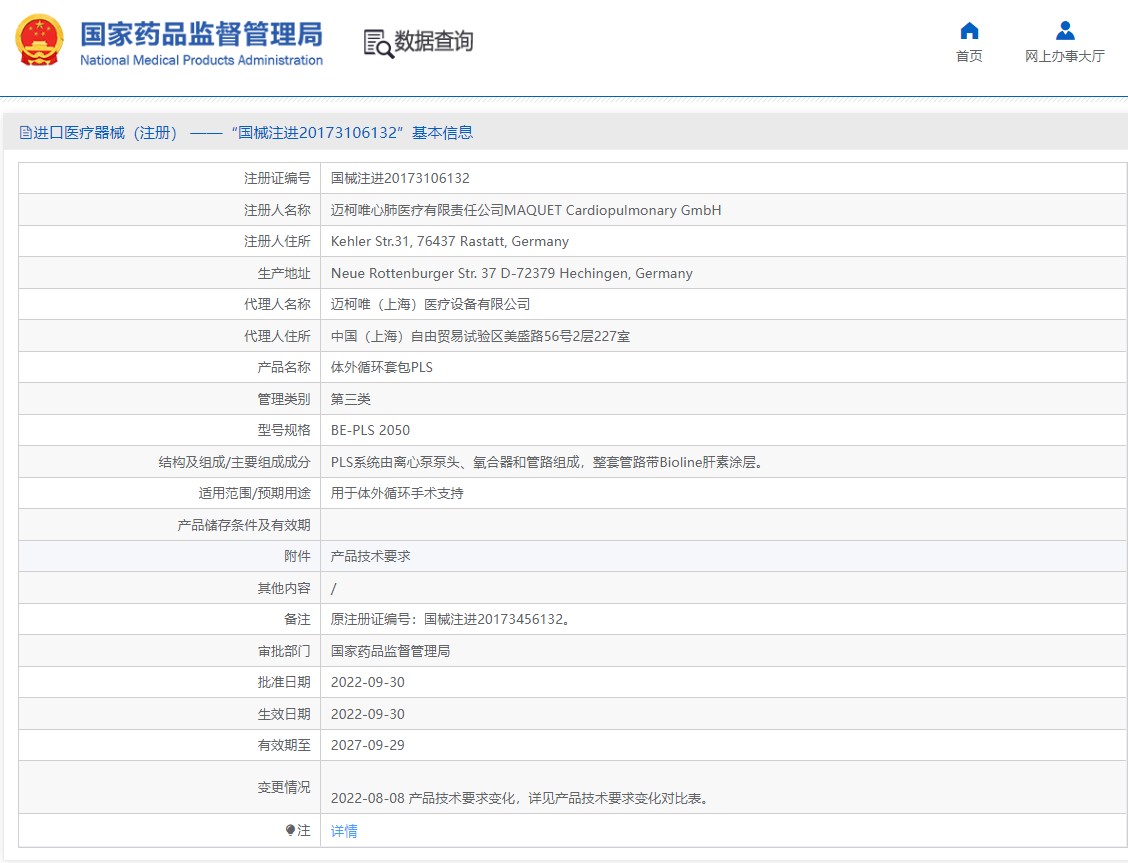
Task: Click the document icon before 进口医疗器械 header
Action: click(25, 133)
